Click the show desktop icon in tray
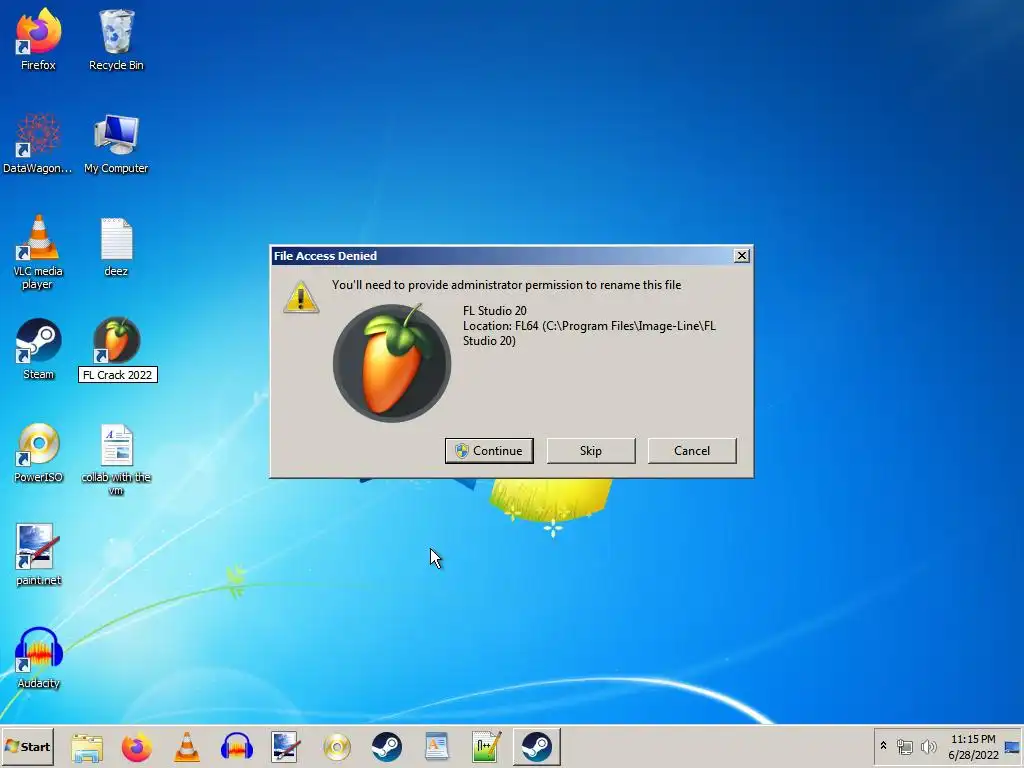 point(1012,747)
